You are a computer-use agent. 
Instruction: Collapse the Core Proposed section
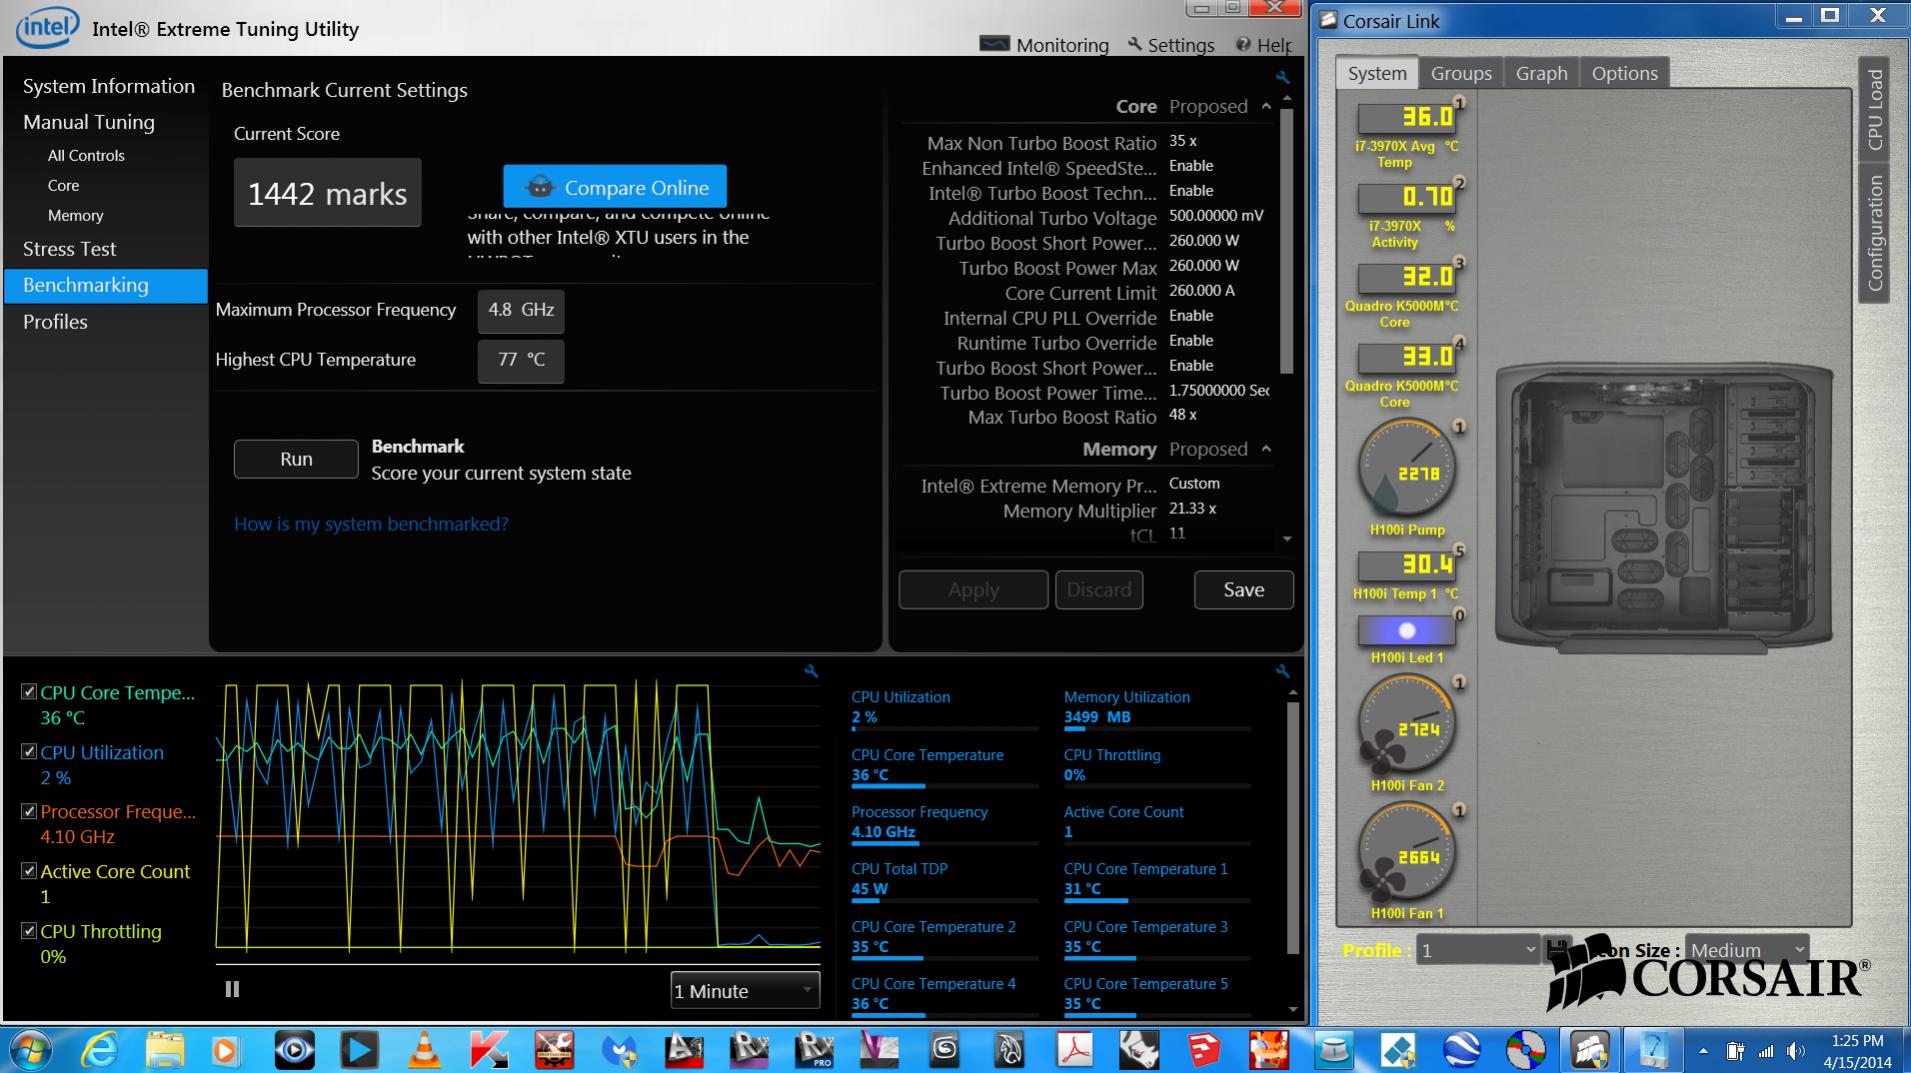[x=1266, y=106]
